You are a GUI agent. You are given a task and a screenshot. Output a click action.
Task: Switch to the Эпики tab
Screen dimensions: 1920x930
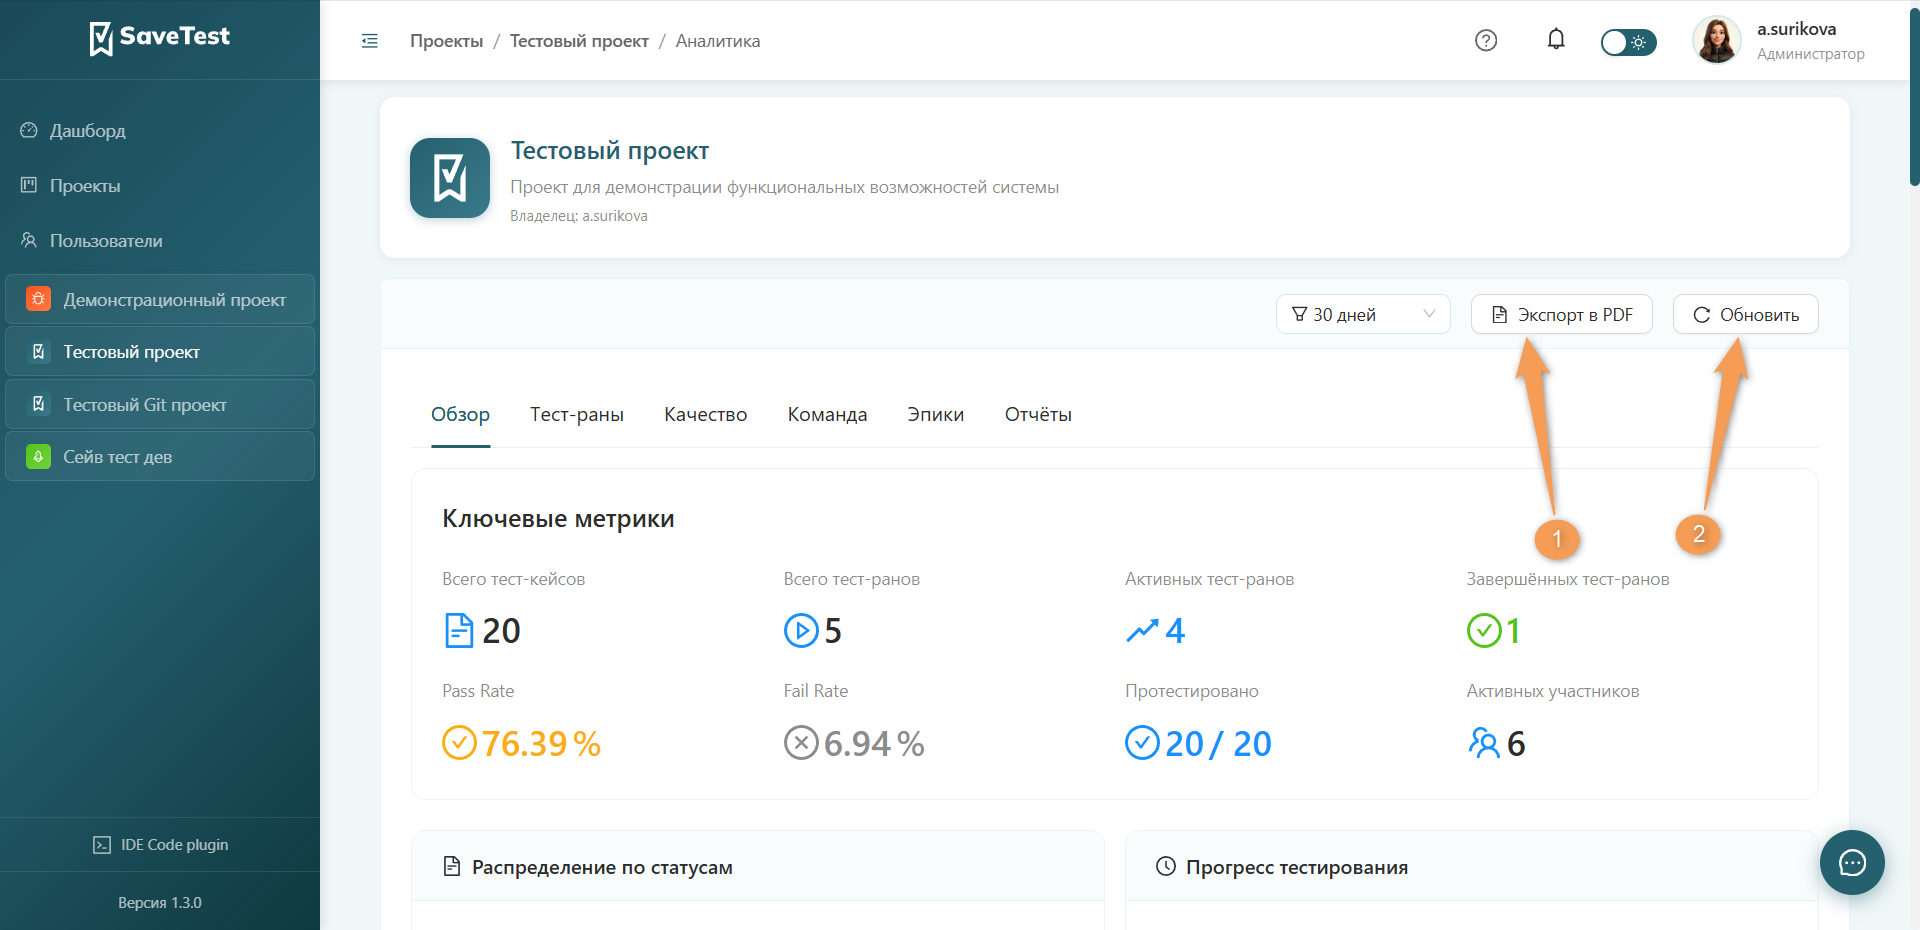(936, 414)
